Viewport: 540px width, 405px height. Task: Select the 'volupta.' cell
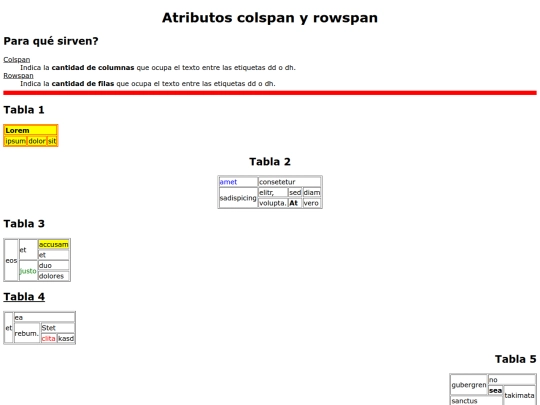(273, 203)
